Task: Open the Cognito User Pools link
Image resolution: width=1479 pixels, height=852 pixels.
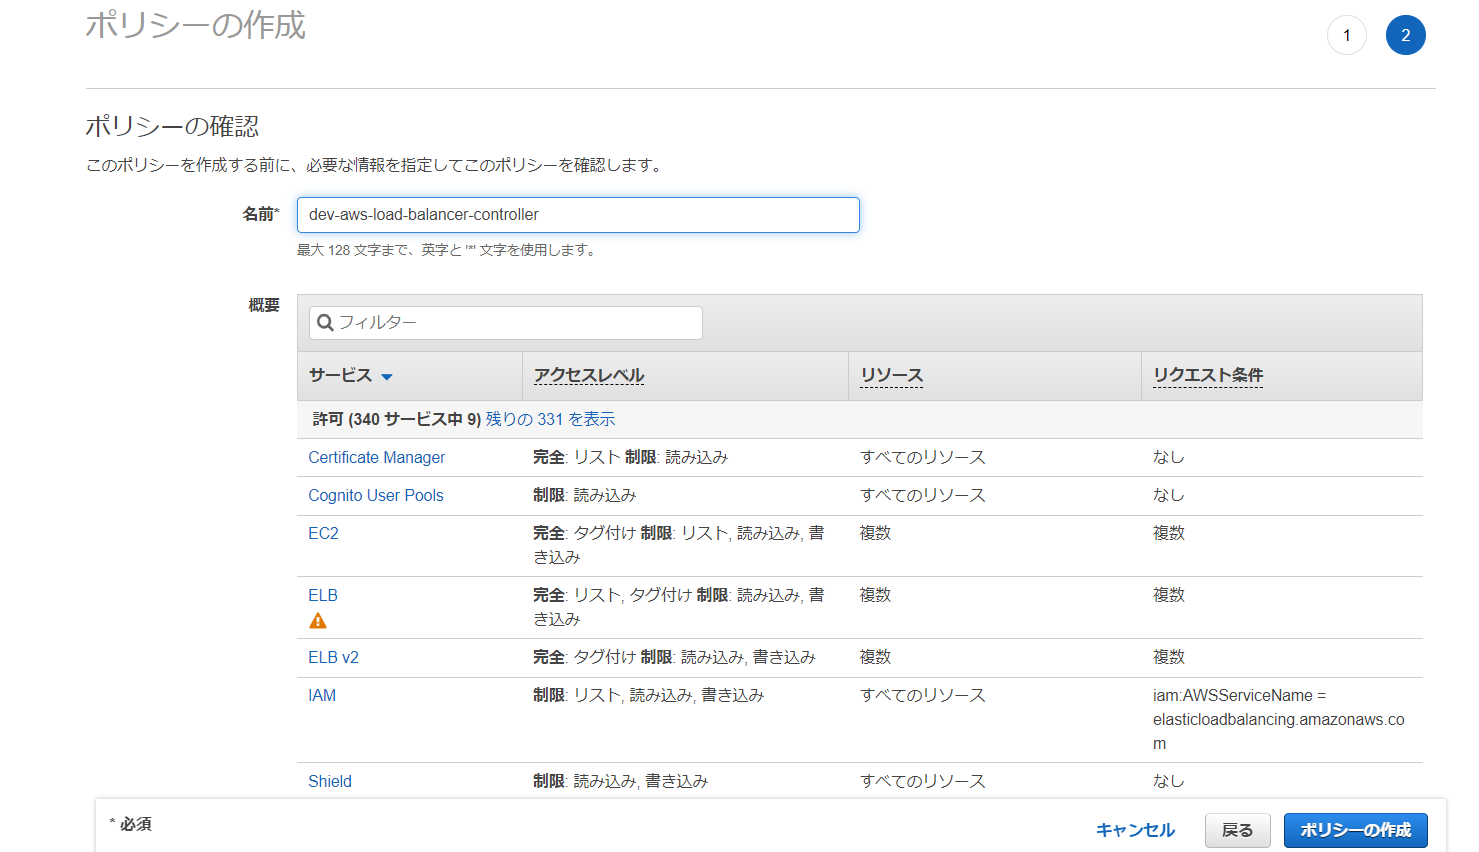Action: 375,495
